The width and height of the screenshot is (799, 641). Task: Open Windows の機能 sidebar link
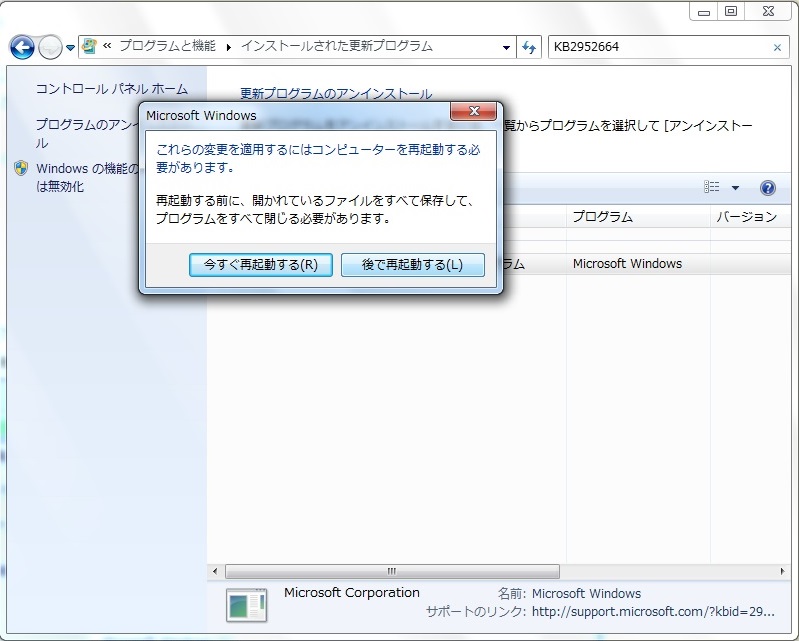(87, 177)
